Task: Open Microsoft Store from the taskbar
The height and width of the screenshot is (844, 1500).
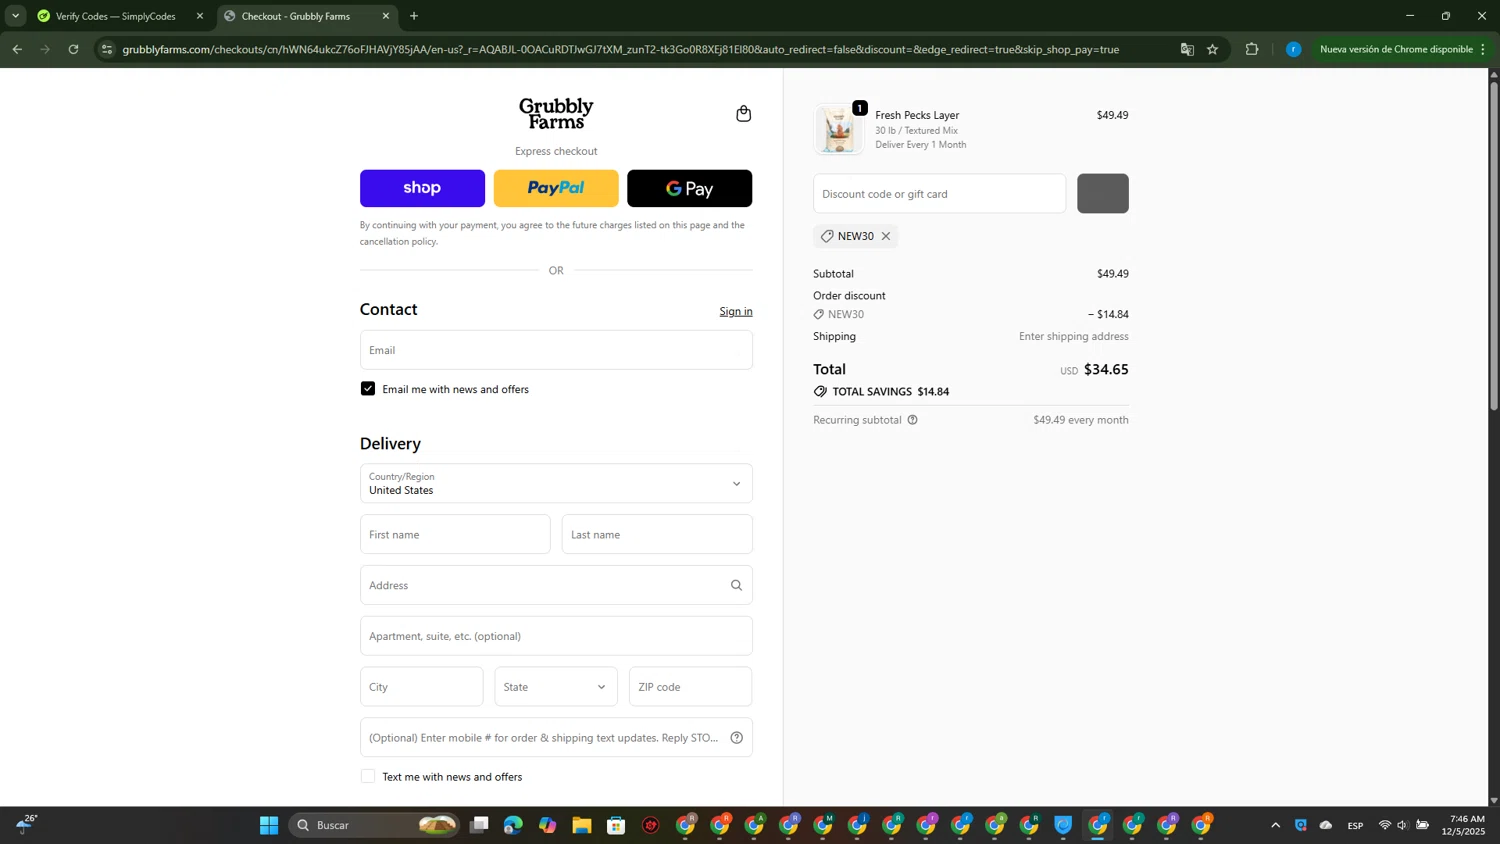Action: pos(616,825)
